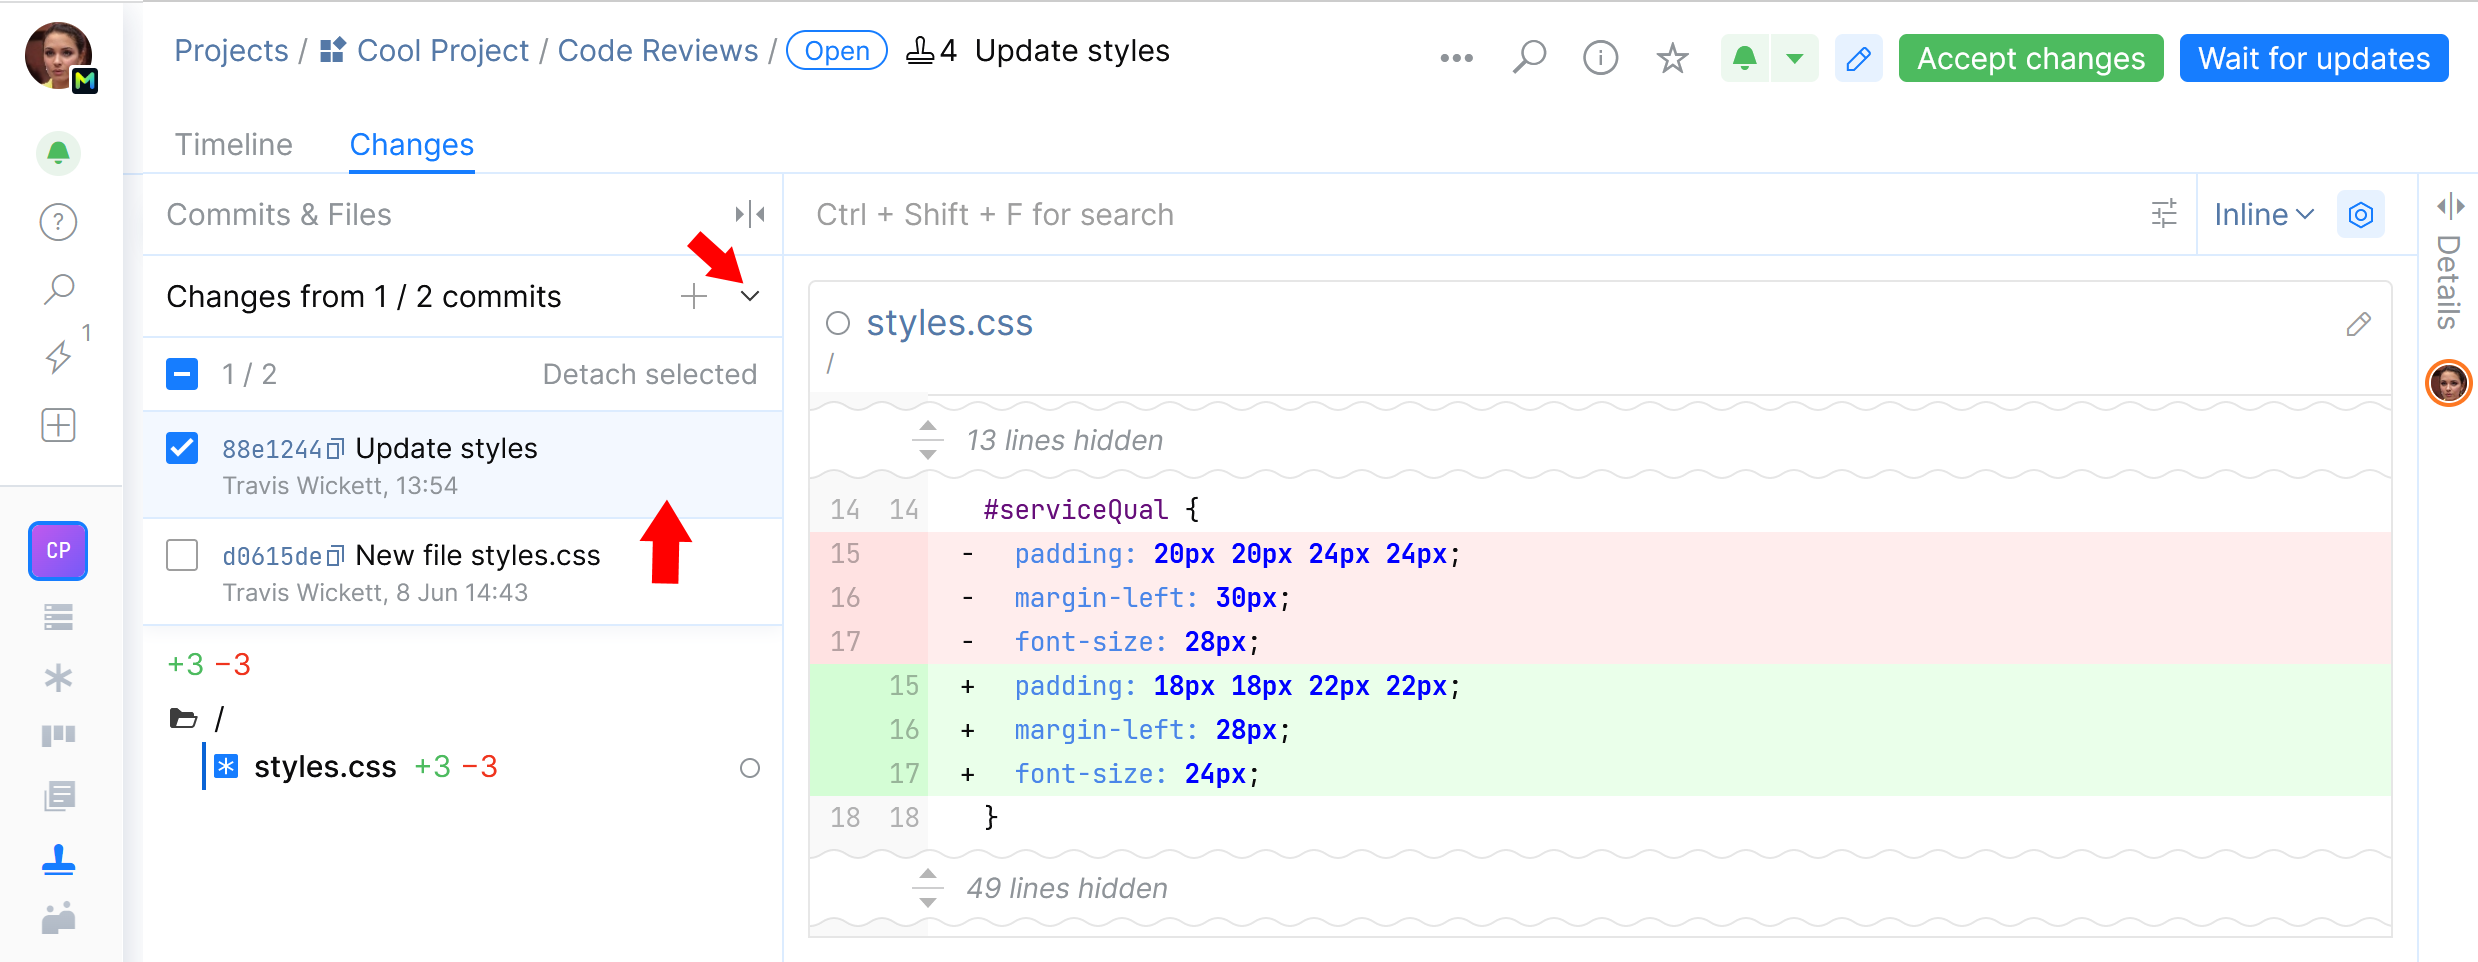Copy commit hash 88e1244
The width and height of the screenshot is (2478, 962).
pos(336,449)
